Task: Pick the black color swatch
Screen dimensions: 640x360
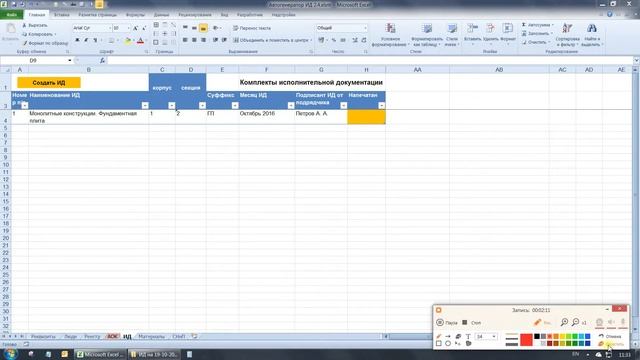Action: tap(537, 336)
